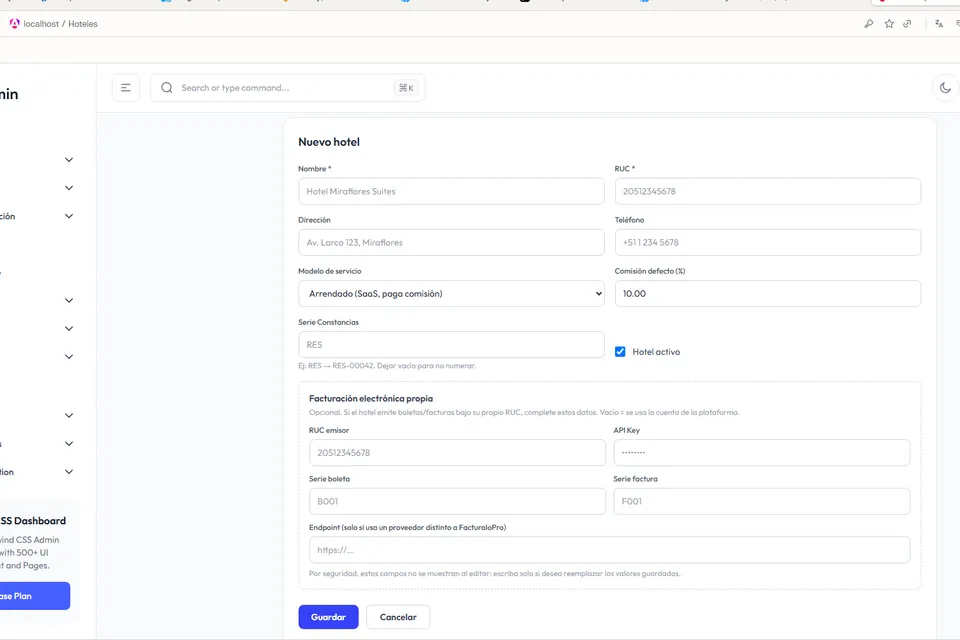Click the 'Opcional. Si el hotel emite' description

(x=524, y=413)
